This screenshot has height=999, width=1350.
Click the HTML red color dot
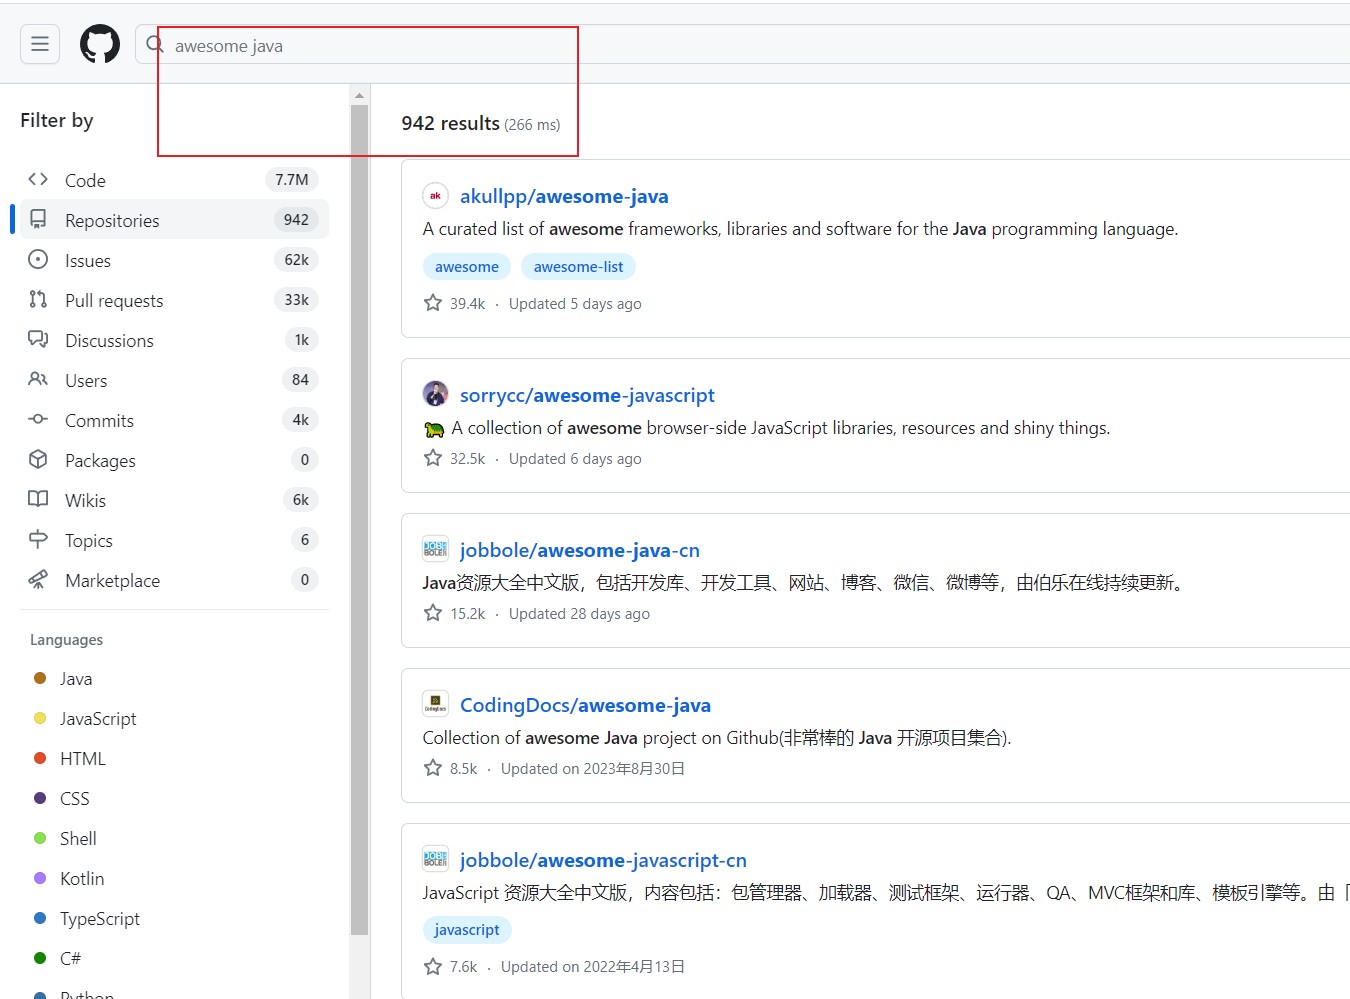[x=40, y=758]
